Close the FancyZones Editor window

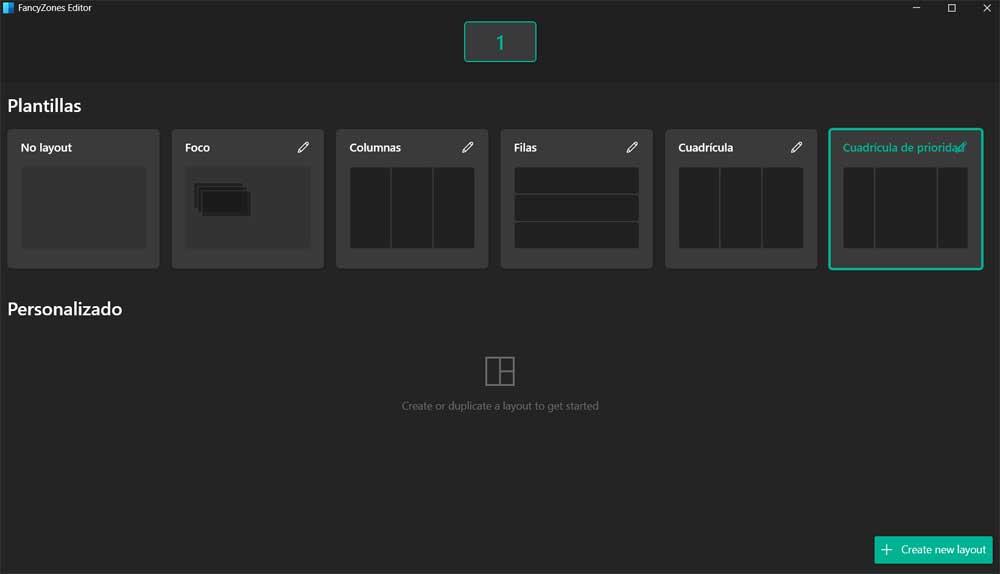[x=987, y=8]
